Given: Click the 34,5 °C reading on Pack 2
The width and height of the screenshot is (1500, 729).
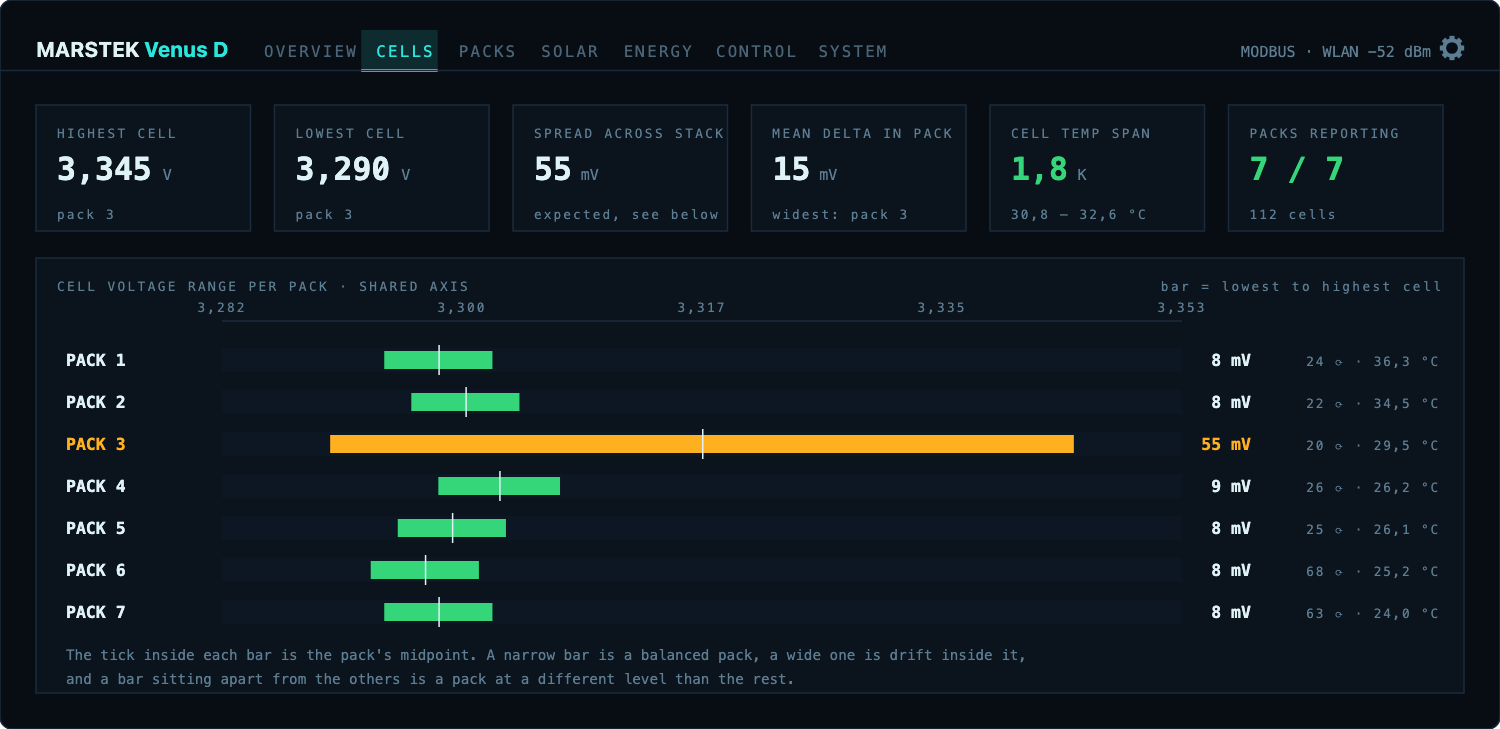Looking at the screenshot, I should [1406, 403].
